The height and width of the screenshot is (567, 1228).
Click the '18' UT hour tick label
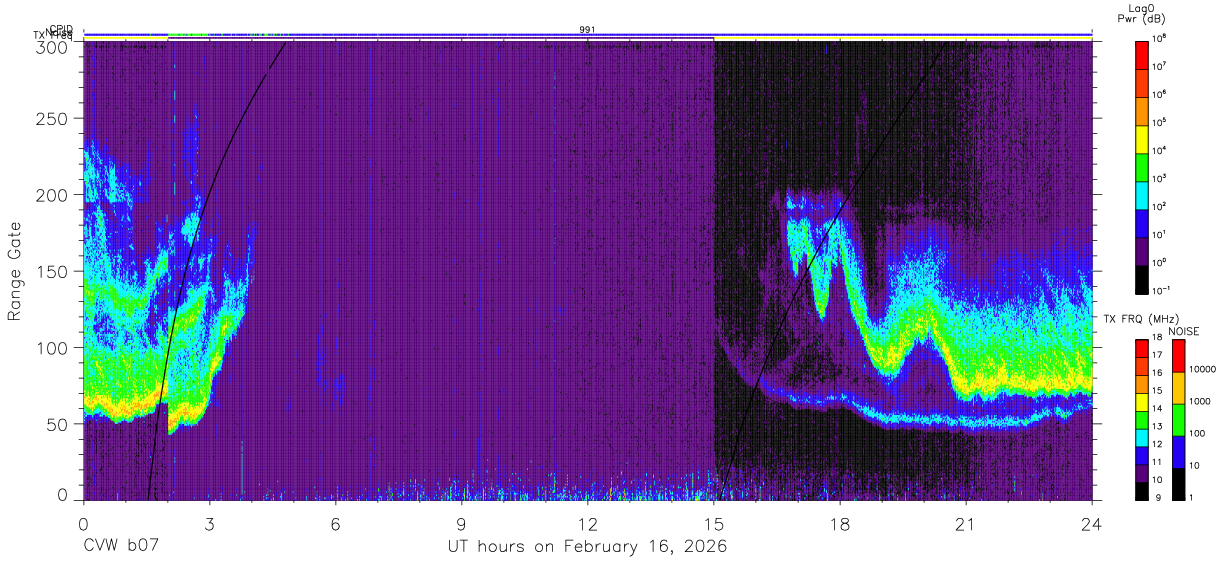click(840, 523)
